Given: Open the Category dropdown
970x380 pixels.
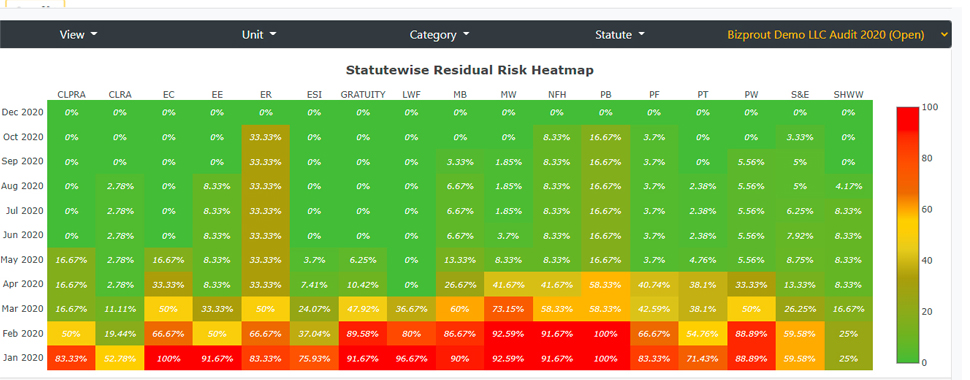Looking at the screenshot, I should pos(439,35).
